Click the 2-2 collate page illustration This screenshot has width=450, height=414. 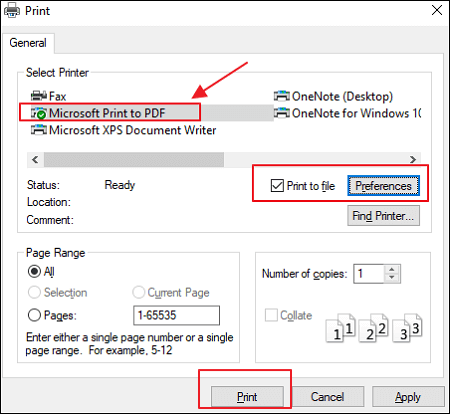point(373,328)
